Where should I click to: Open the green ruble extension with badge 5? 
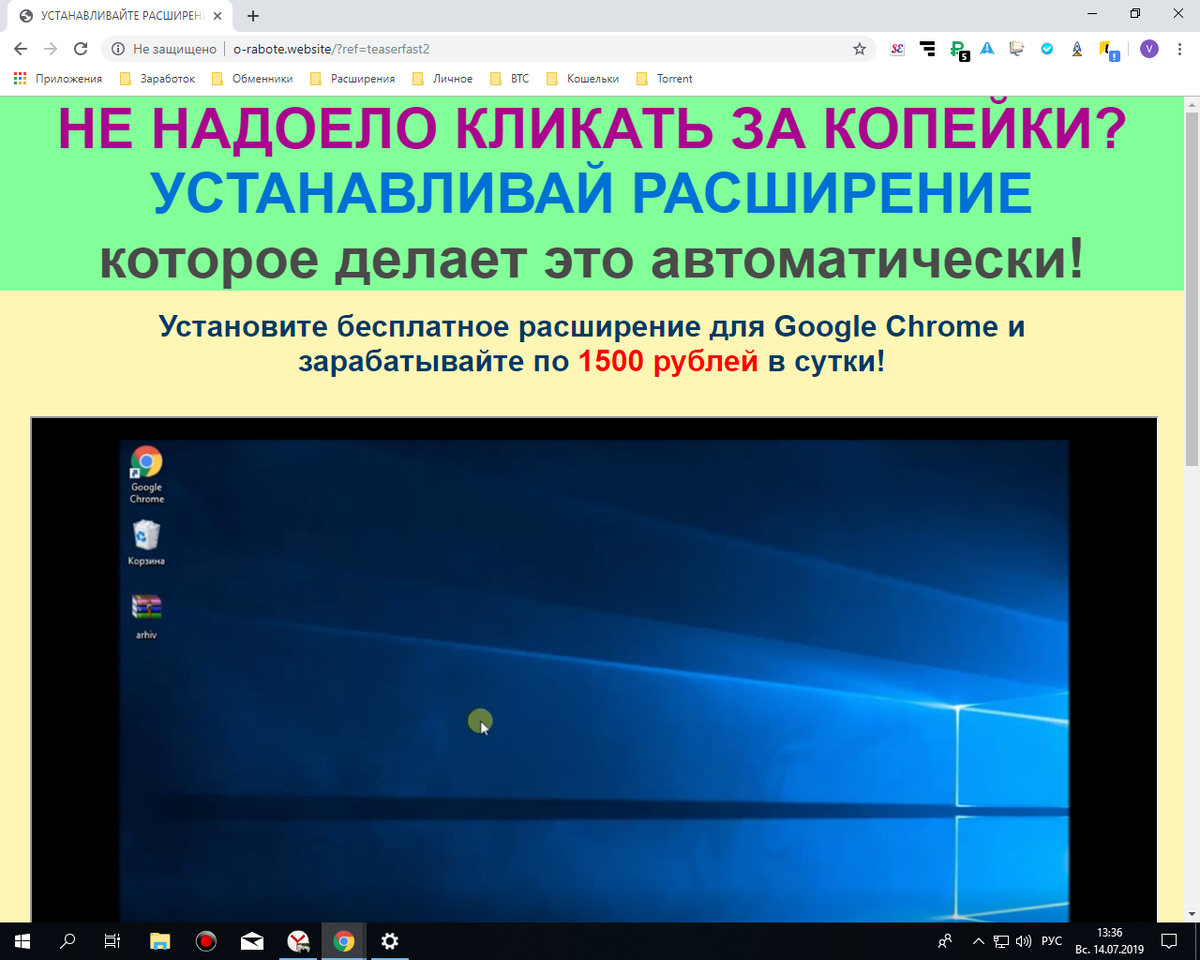click(x=958, y=49)
